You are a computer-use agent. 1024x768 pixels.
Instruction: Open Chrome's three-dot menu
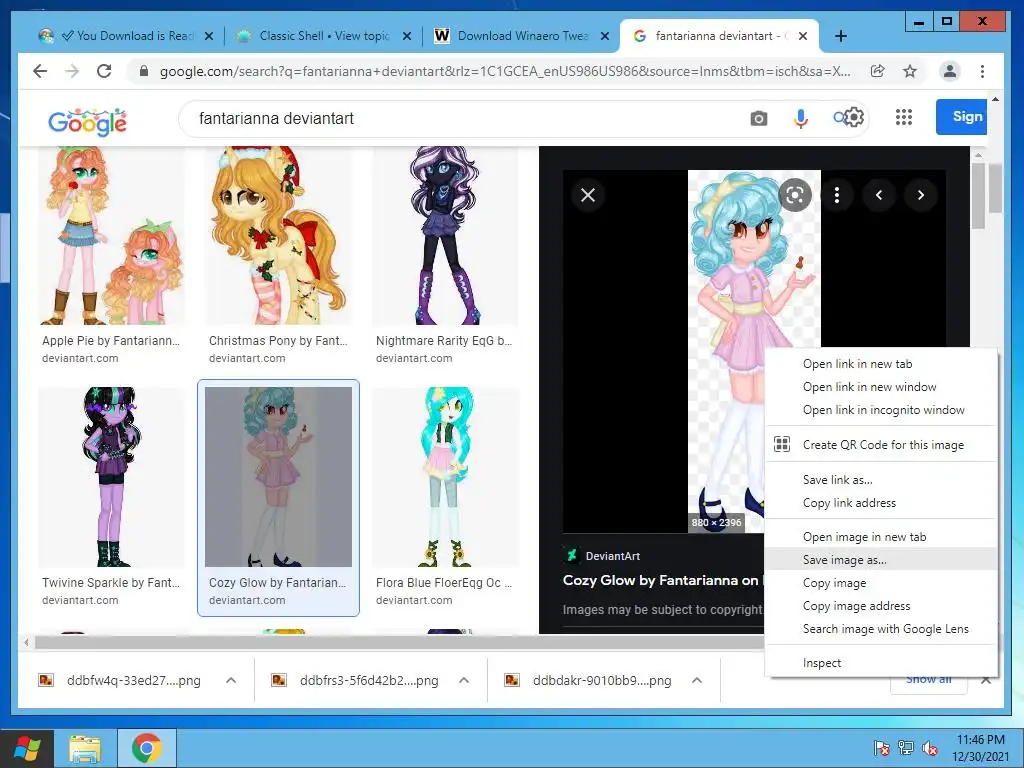click(982, 71)
